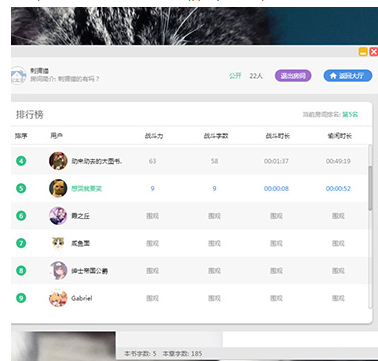Image resolution: width=378 pixels, height=361 pixels.
Task: Click the 战斗字数 column header
Action: 216,136
